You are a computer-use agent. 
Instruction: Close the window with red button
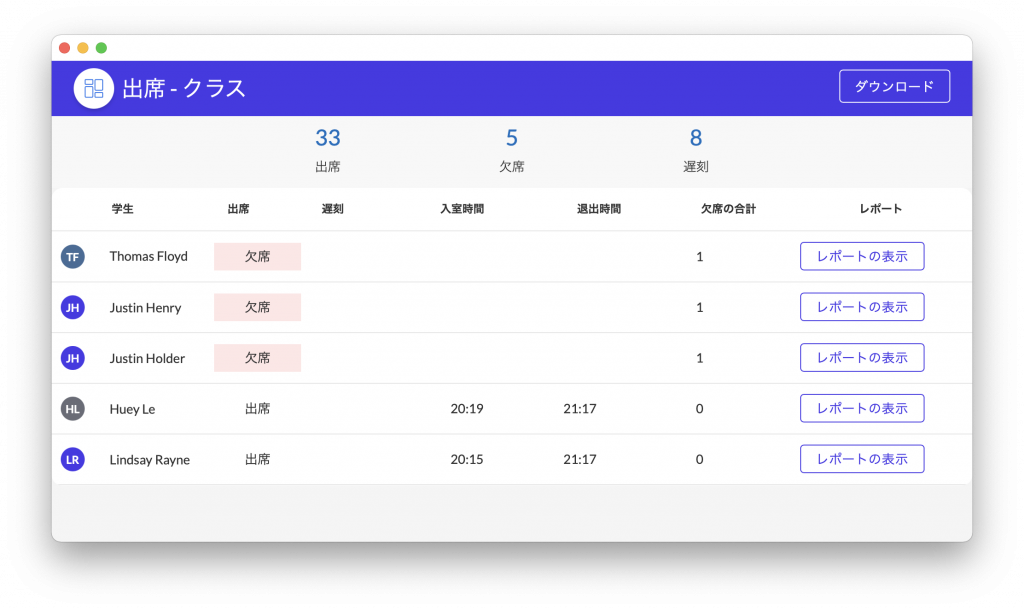click(65, 48)
